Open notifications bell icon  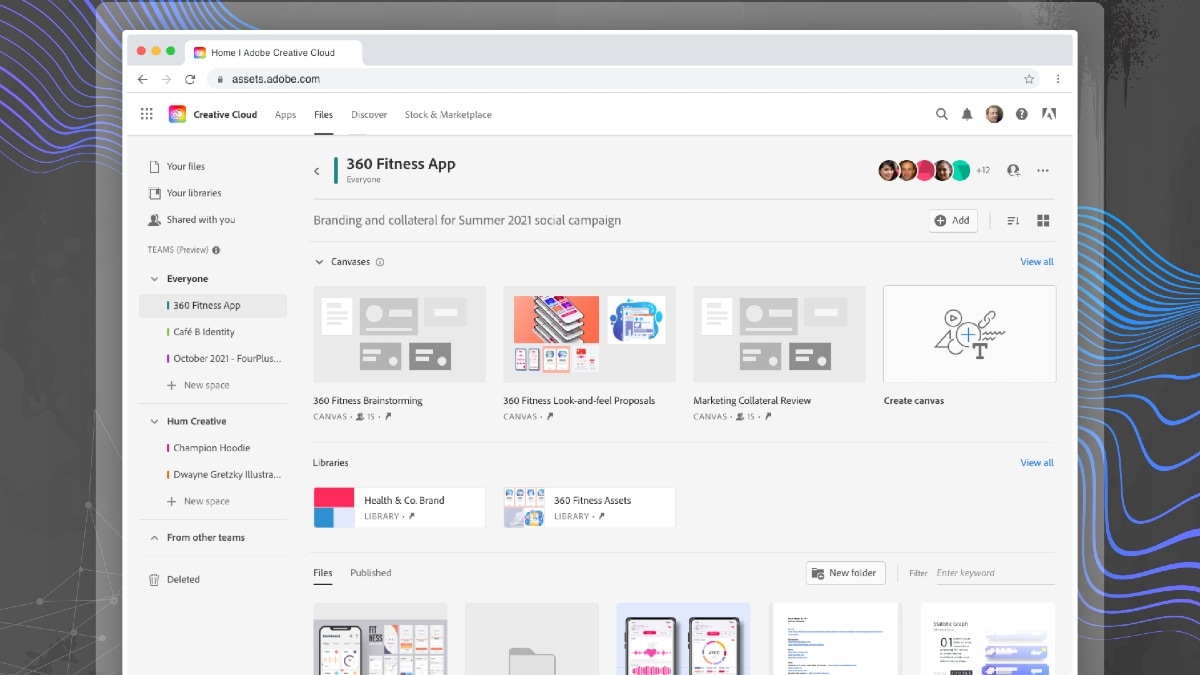[967, 114]
